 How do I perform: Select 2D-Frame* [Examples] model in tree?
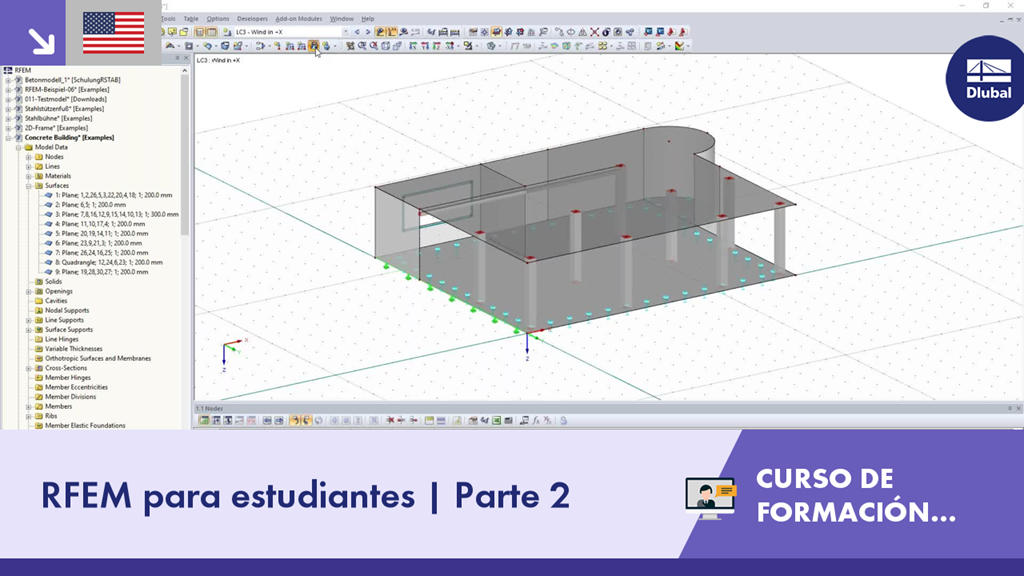point(56,128)
